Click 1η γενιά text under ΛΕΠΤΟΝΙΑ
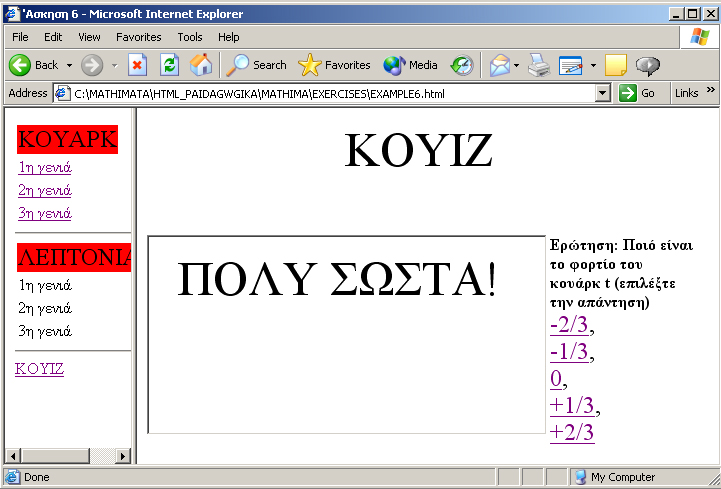The width and height of the screenshot is (721, 489). click(x=45, y=286)
